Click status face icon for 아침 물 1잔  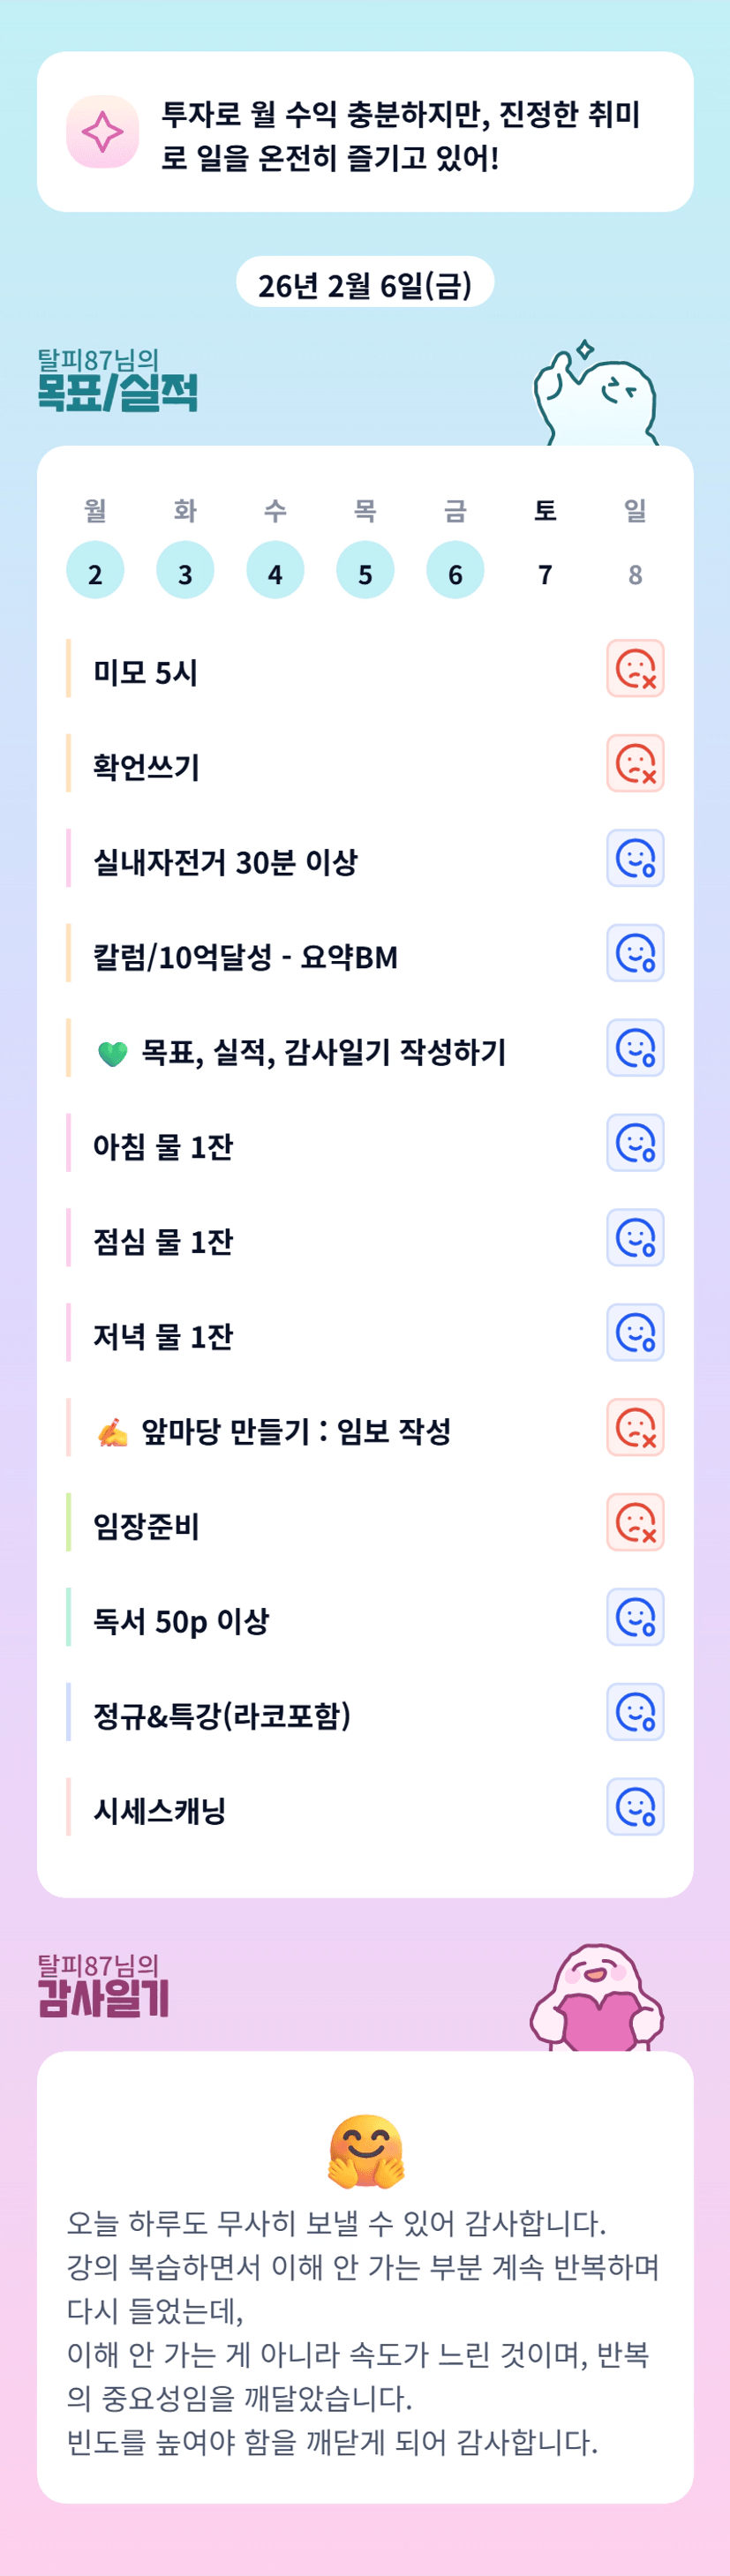pyautogui.click(x=635, y=1143)
